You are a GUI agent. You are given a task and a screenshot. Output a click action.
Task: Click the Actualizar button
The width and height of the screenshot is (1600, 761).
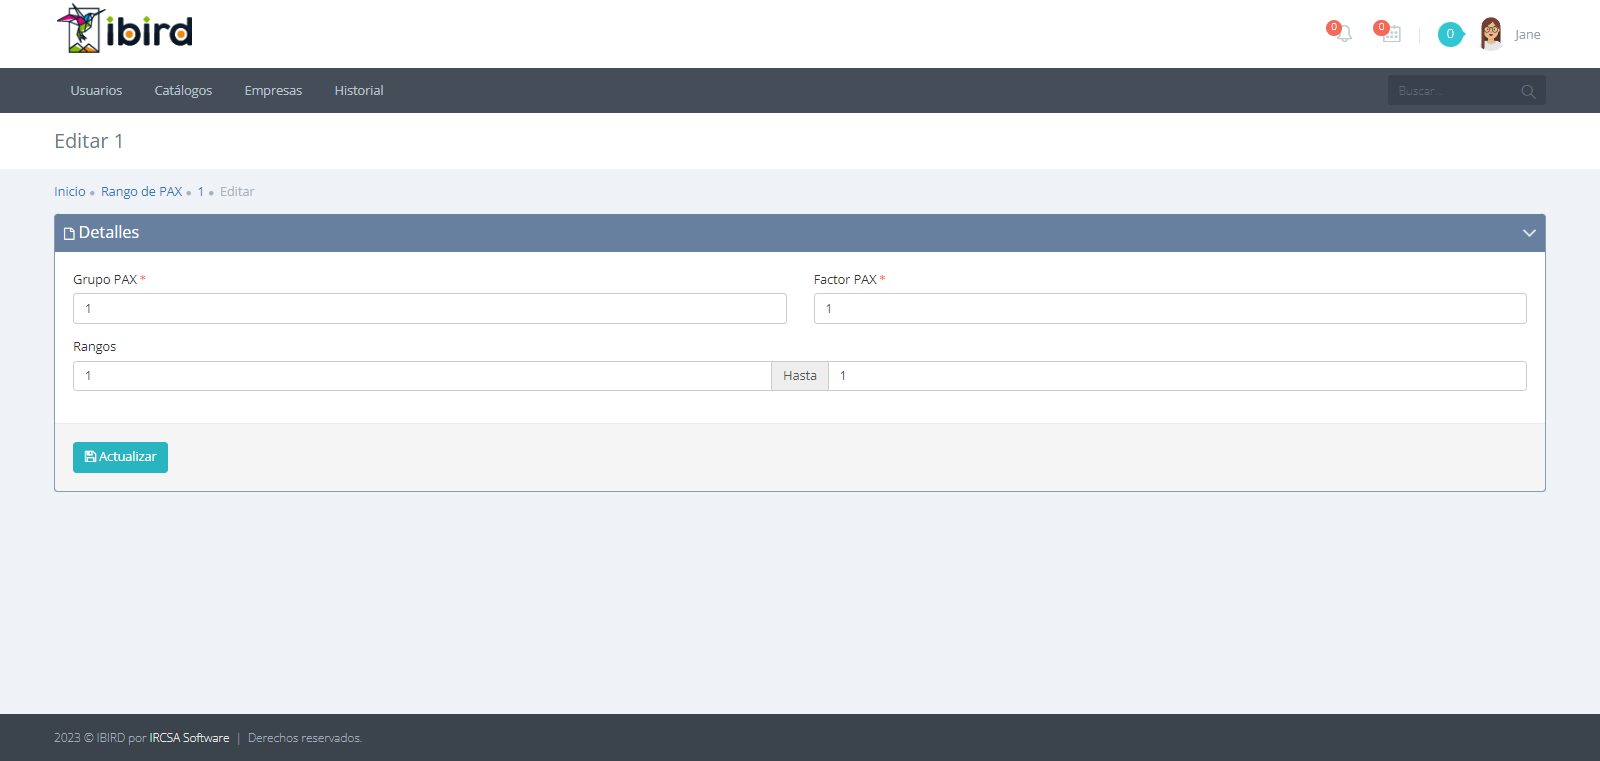pos(120,457)
